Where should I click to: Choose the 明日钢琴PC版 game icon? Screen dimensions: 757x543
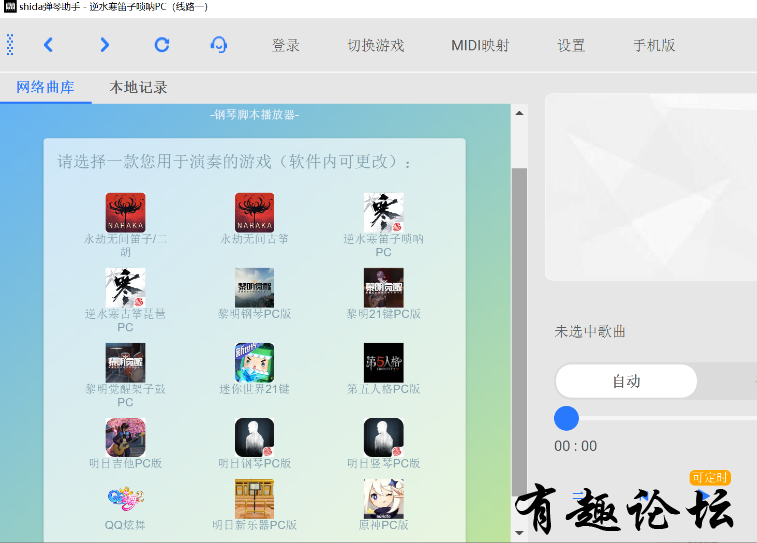point(254,437)
